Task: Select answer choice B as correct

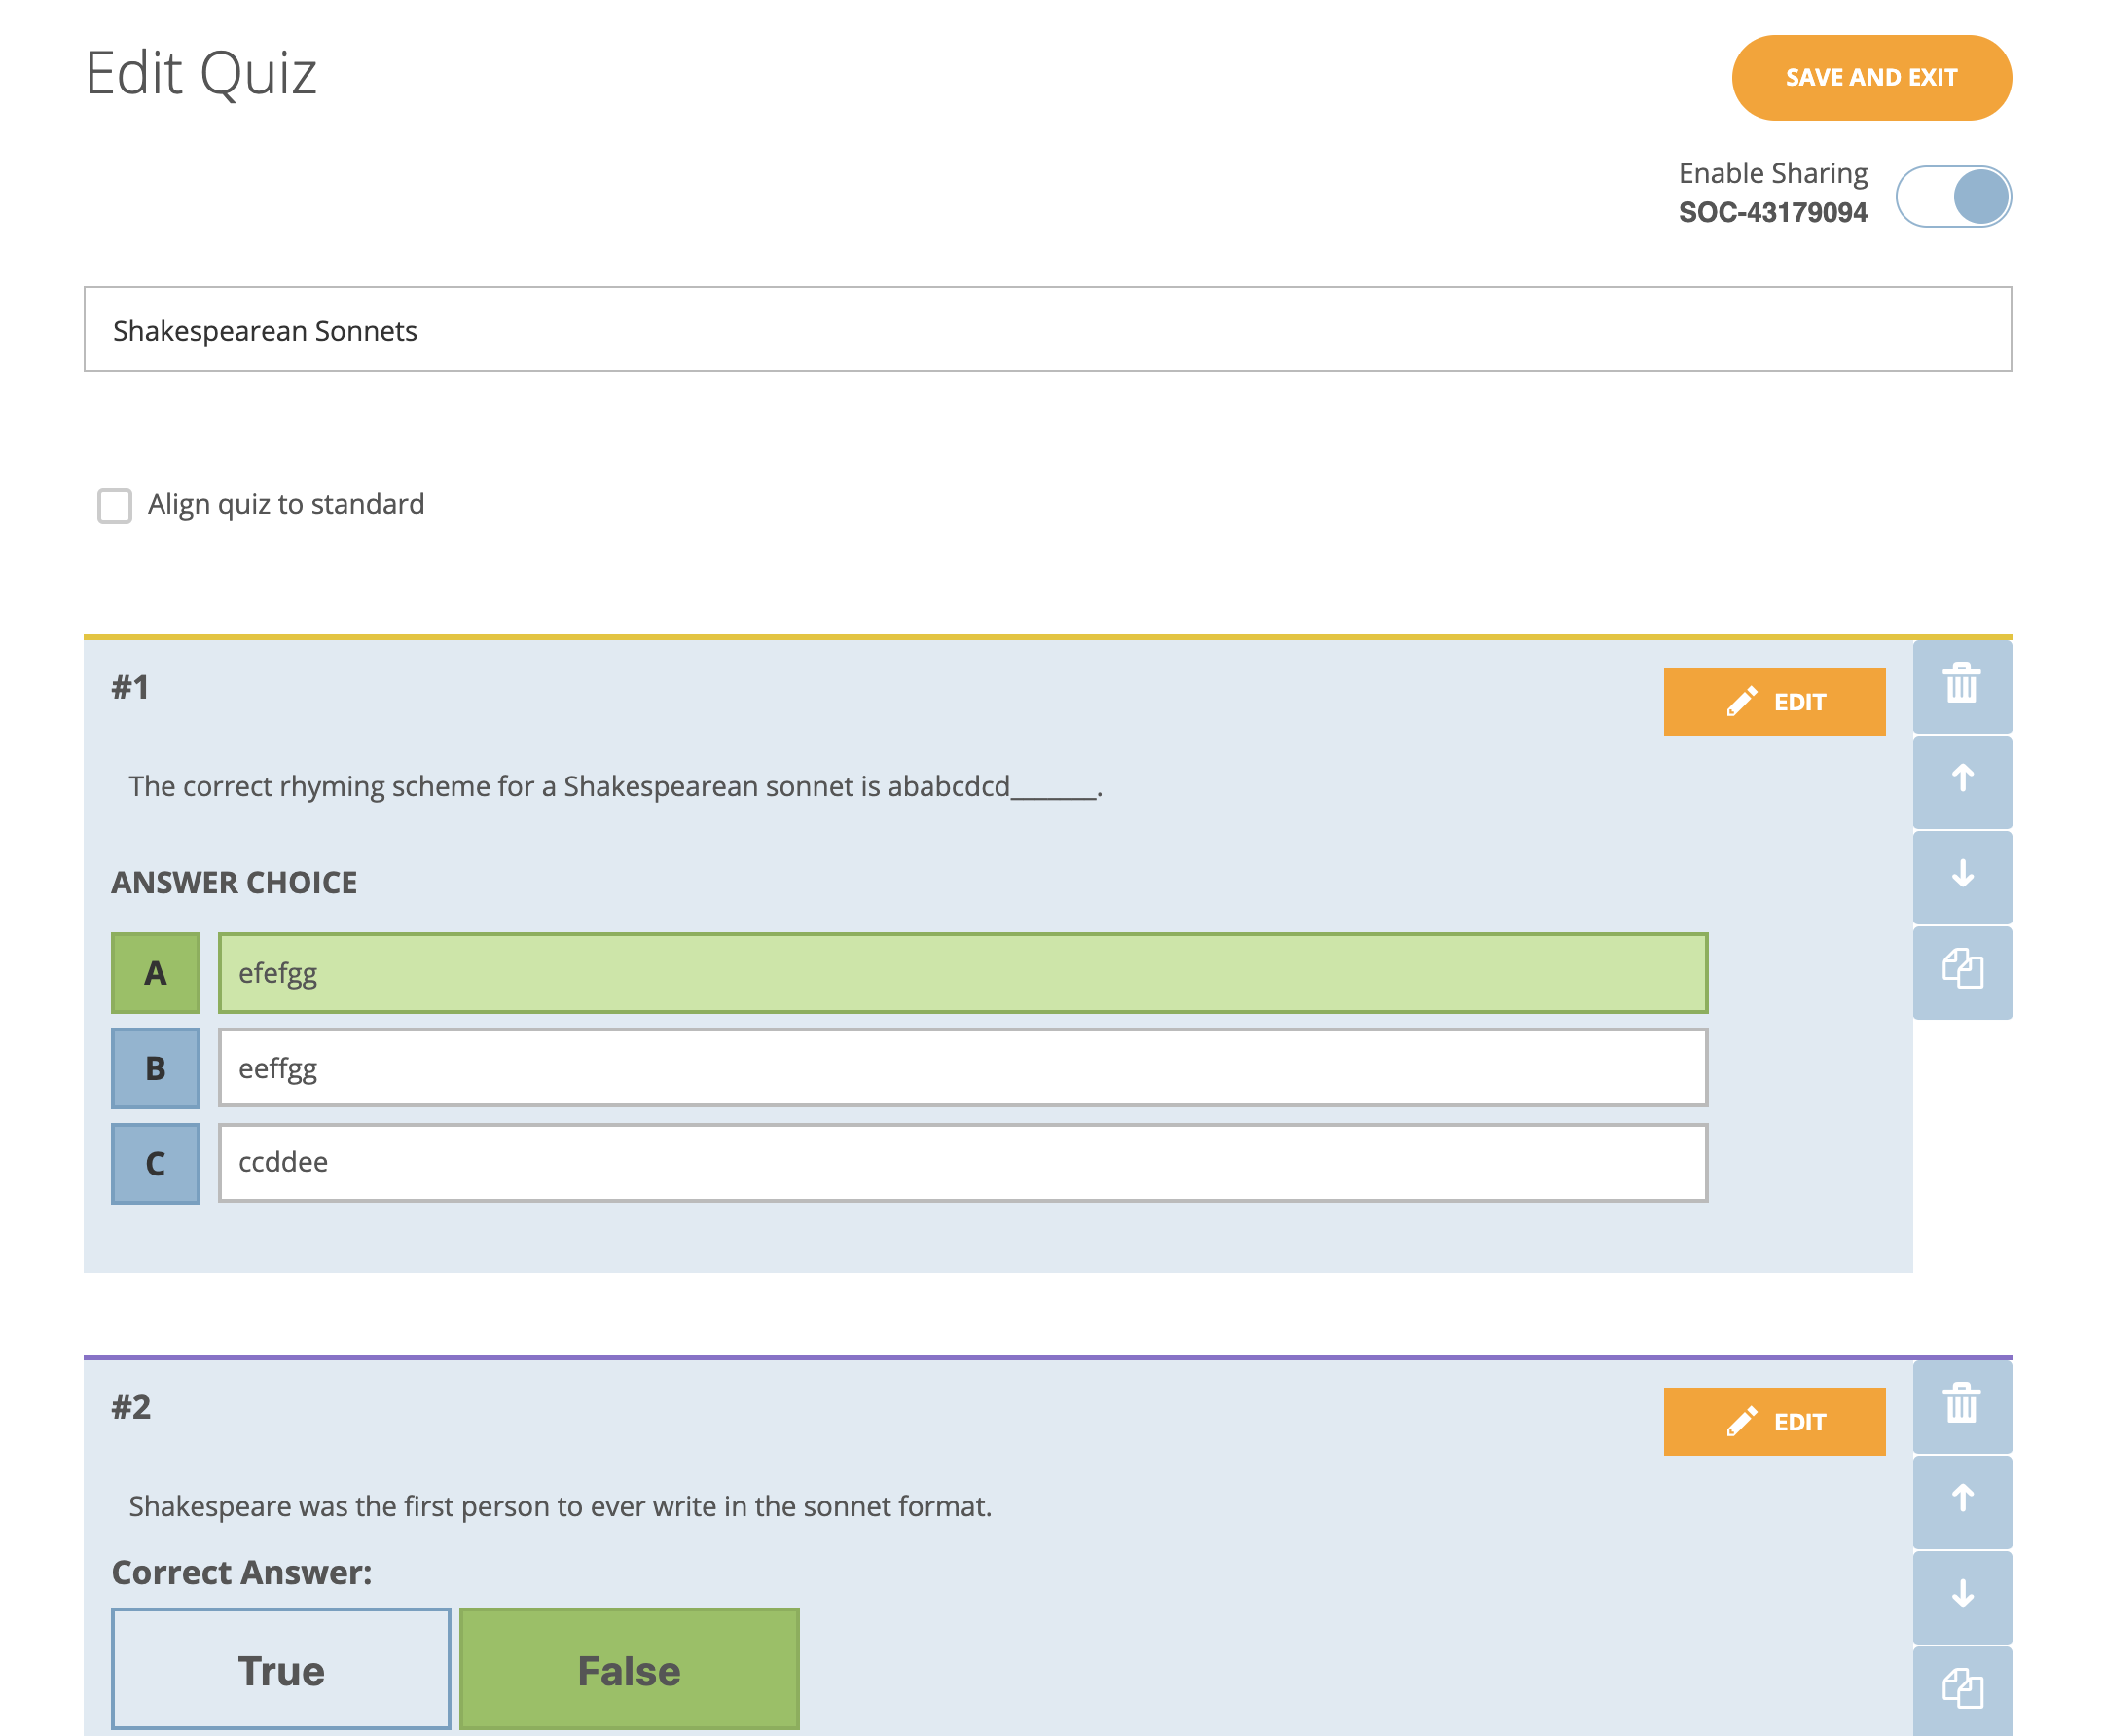Action: [155, 1068]
